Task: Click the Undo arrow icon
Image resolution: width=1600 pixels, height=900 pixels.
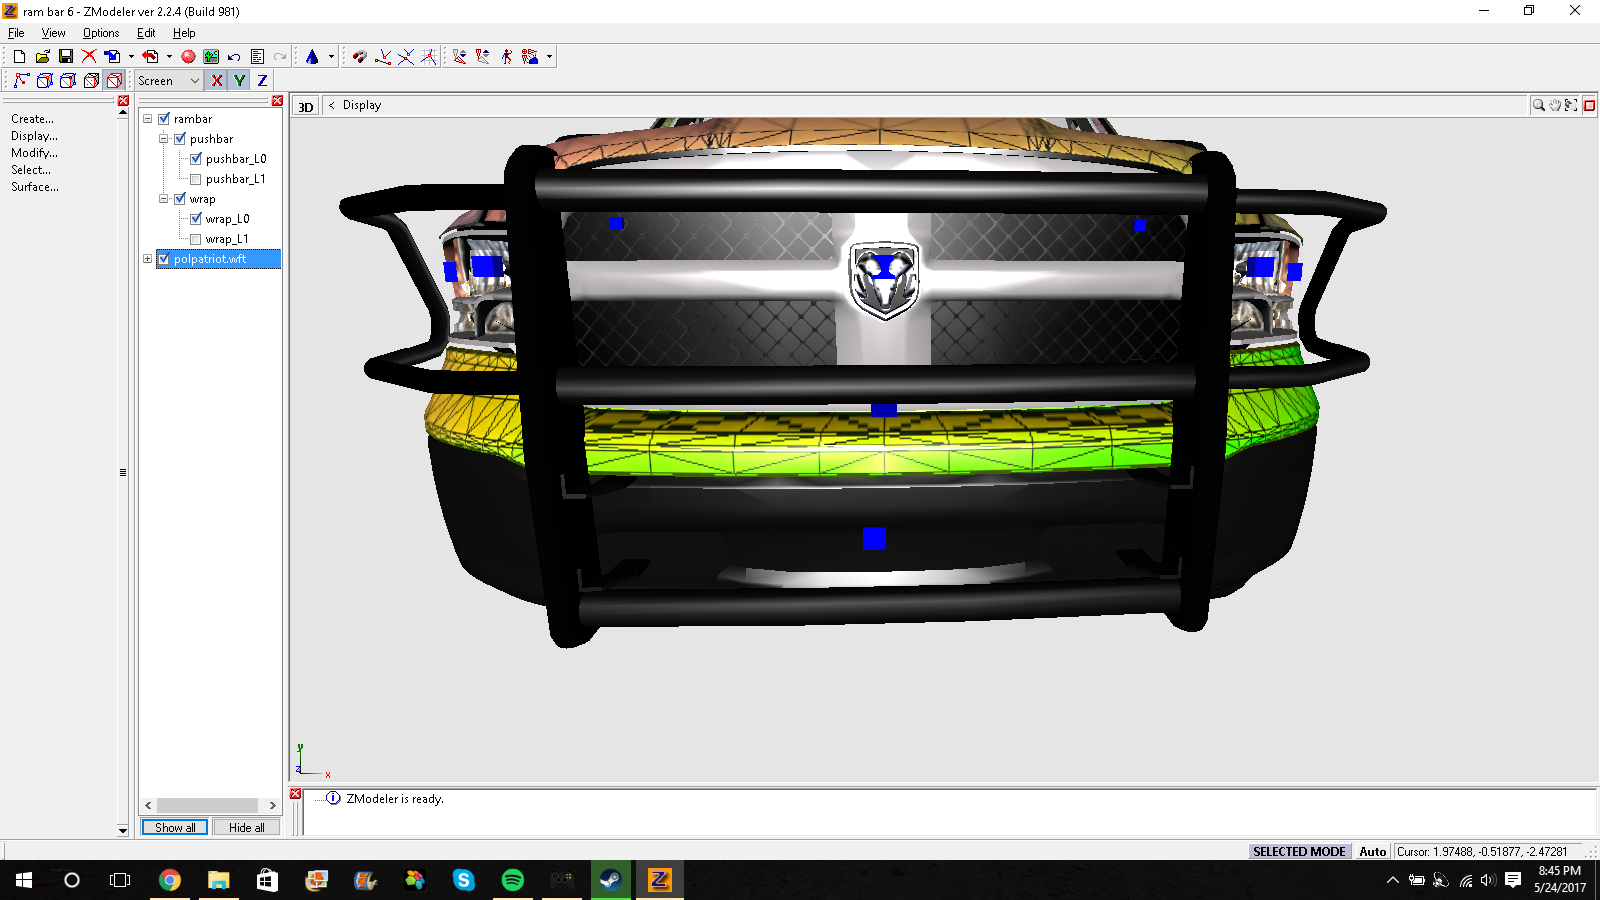Action: [x=234, y=57]
